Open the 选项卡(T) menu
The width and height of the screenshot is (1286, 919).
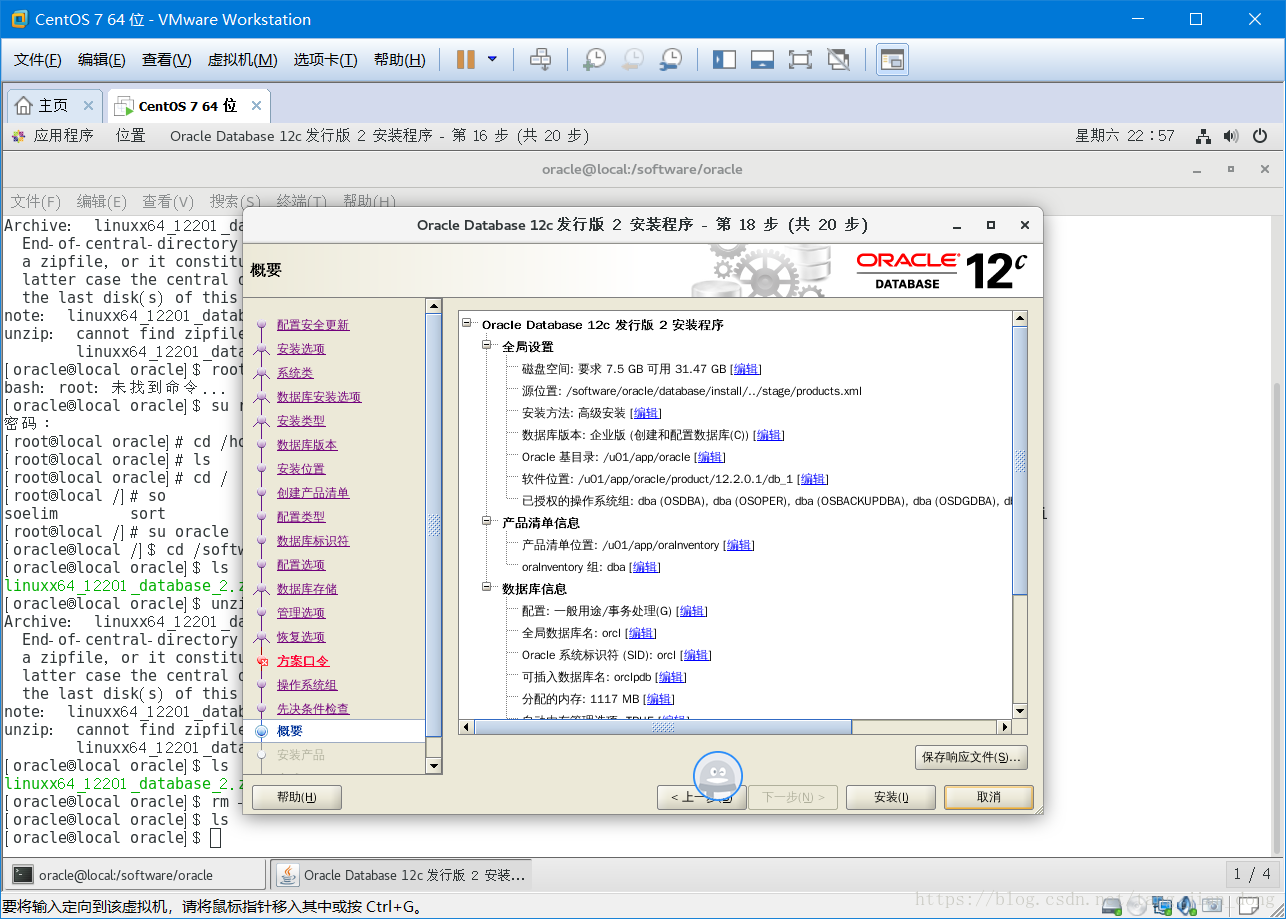tap(325, 60)
